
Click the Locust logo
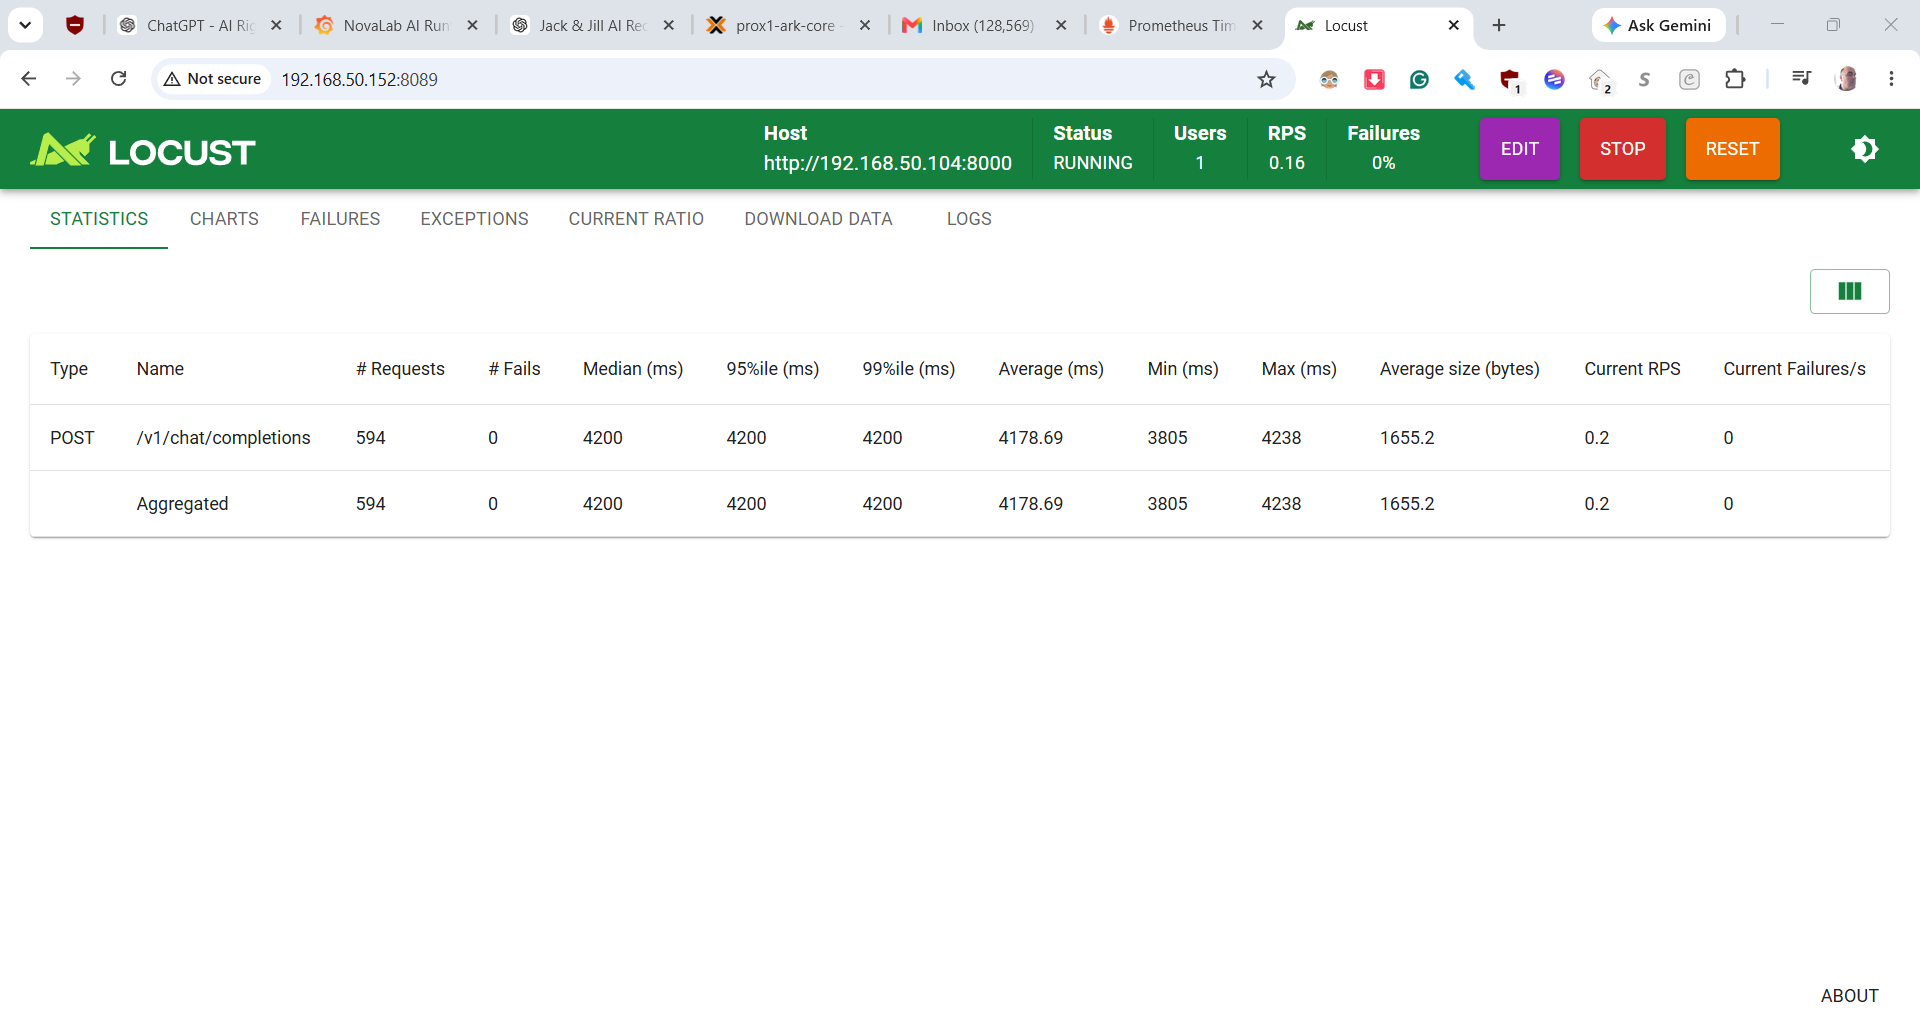143,151
